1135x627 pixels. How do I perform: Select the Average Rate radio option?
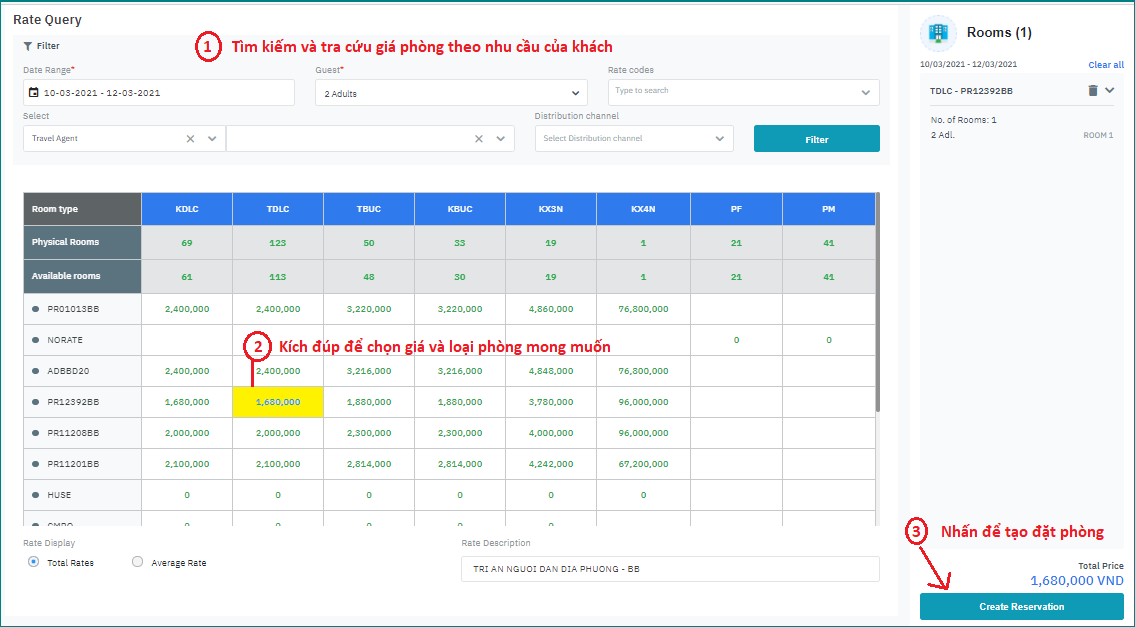tap(138, 562)
